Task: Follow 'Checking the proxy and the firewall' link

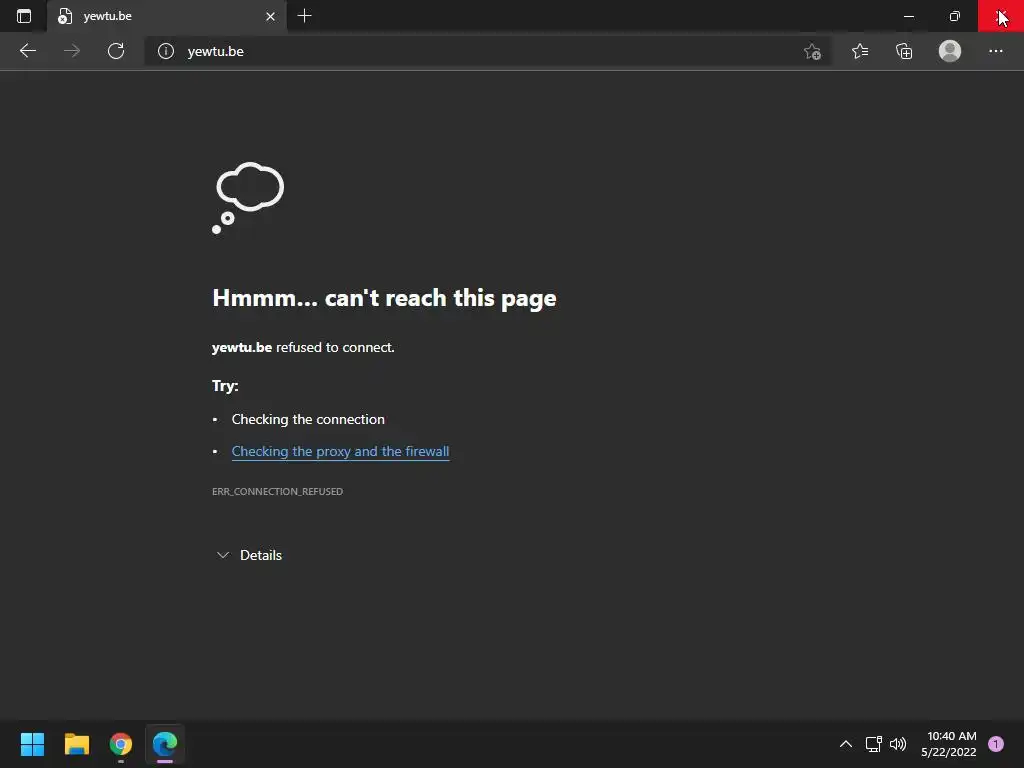Action: (x=340, y=451)
